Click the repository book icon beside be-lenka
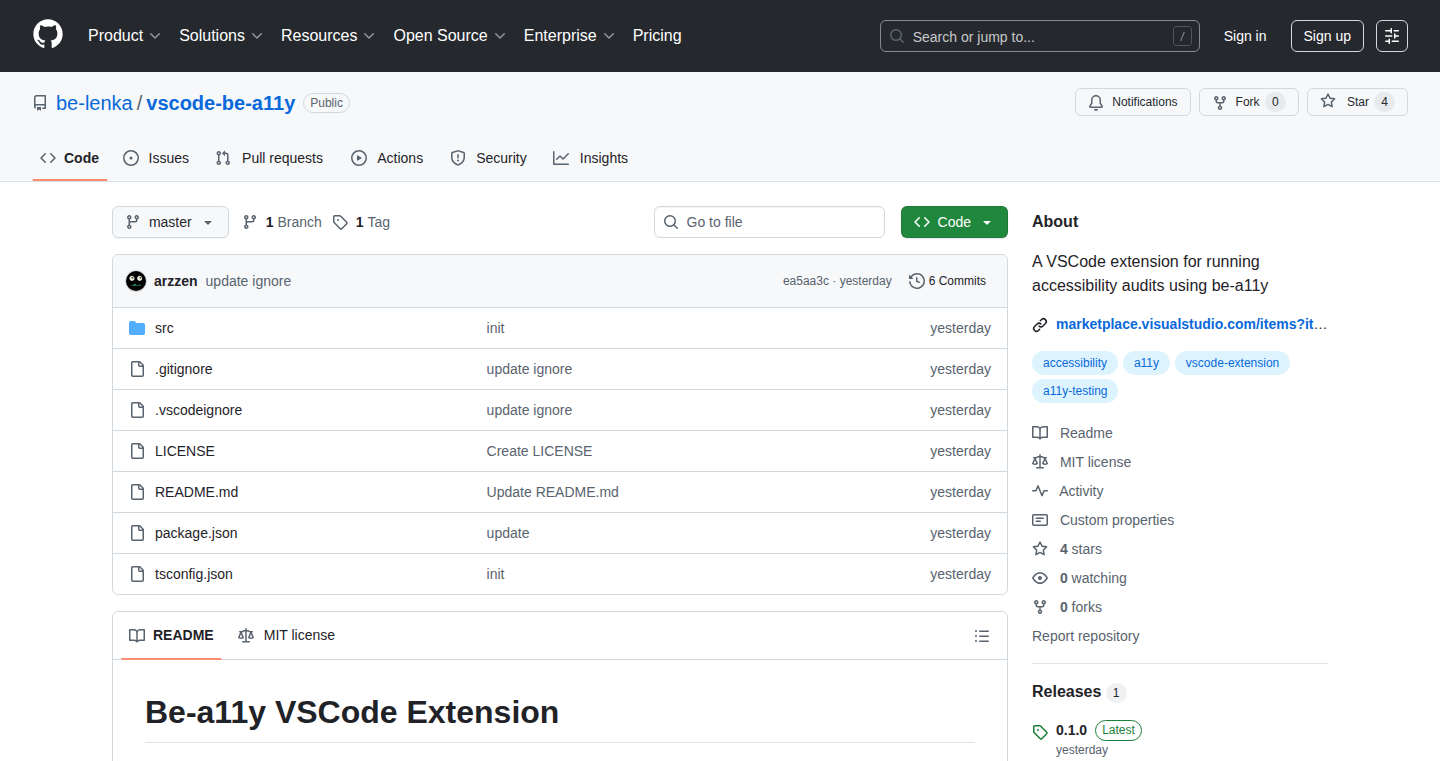 click(x=40, y=103)
